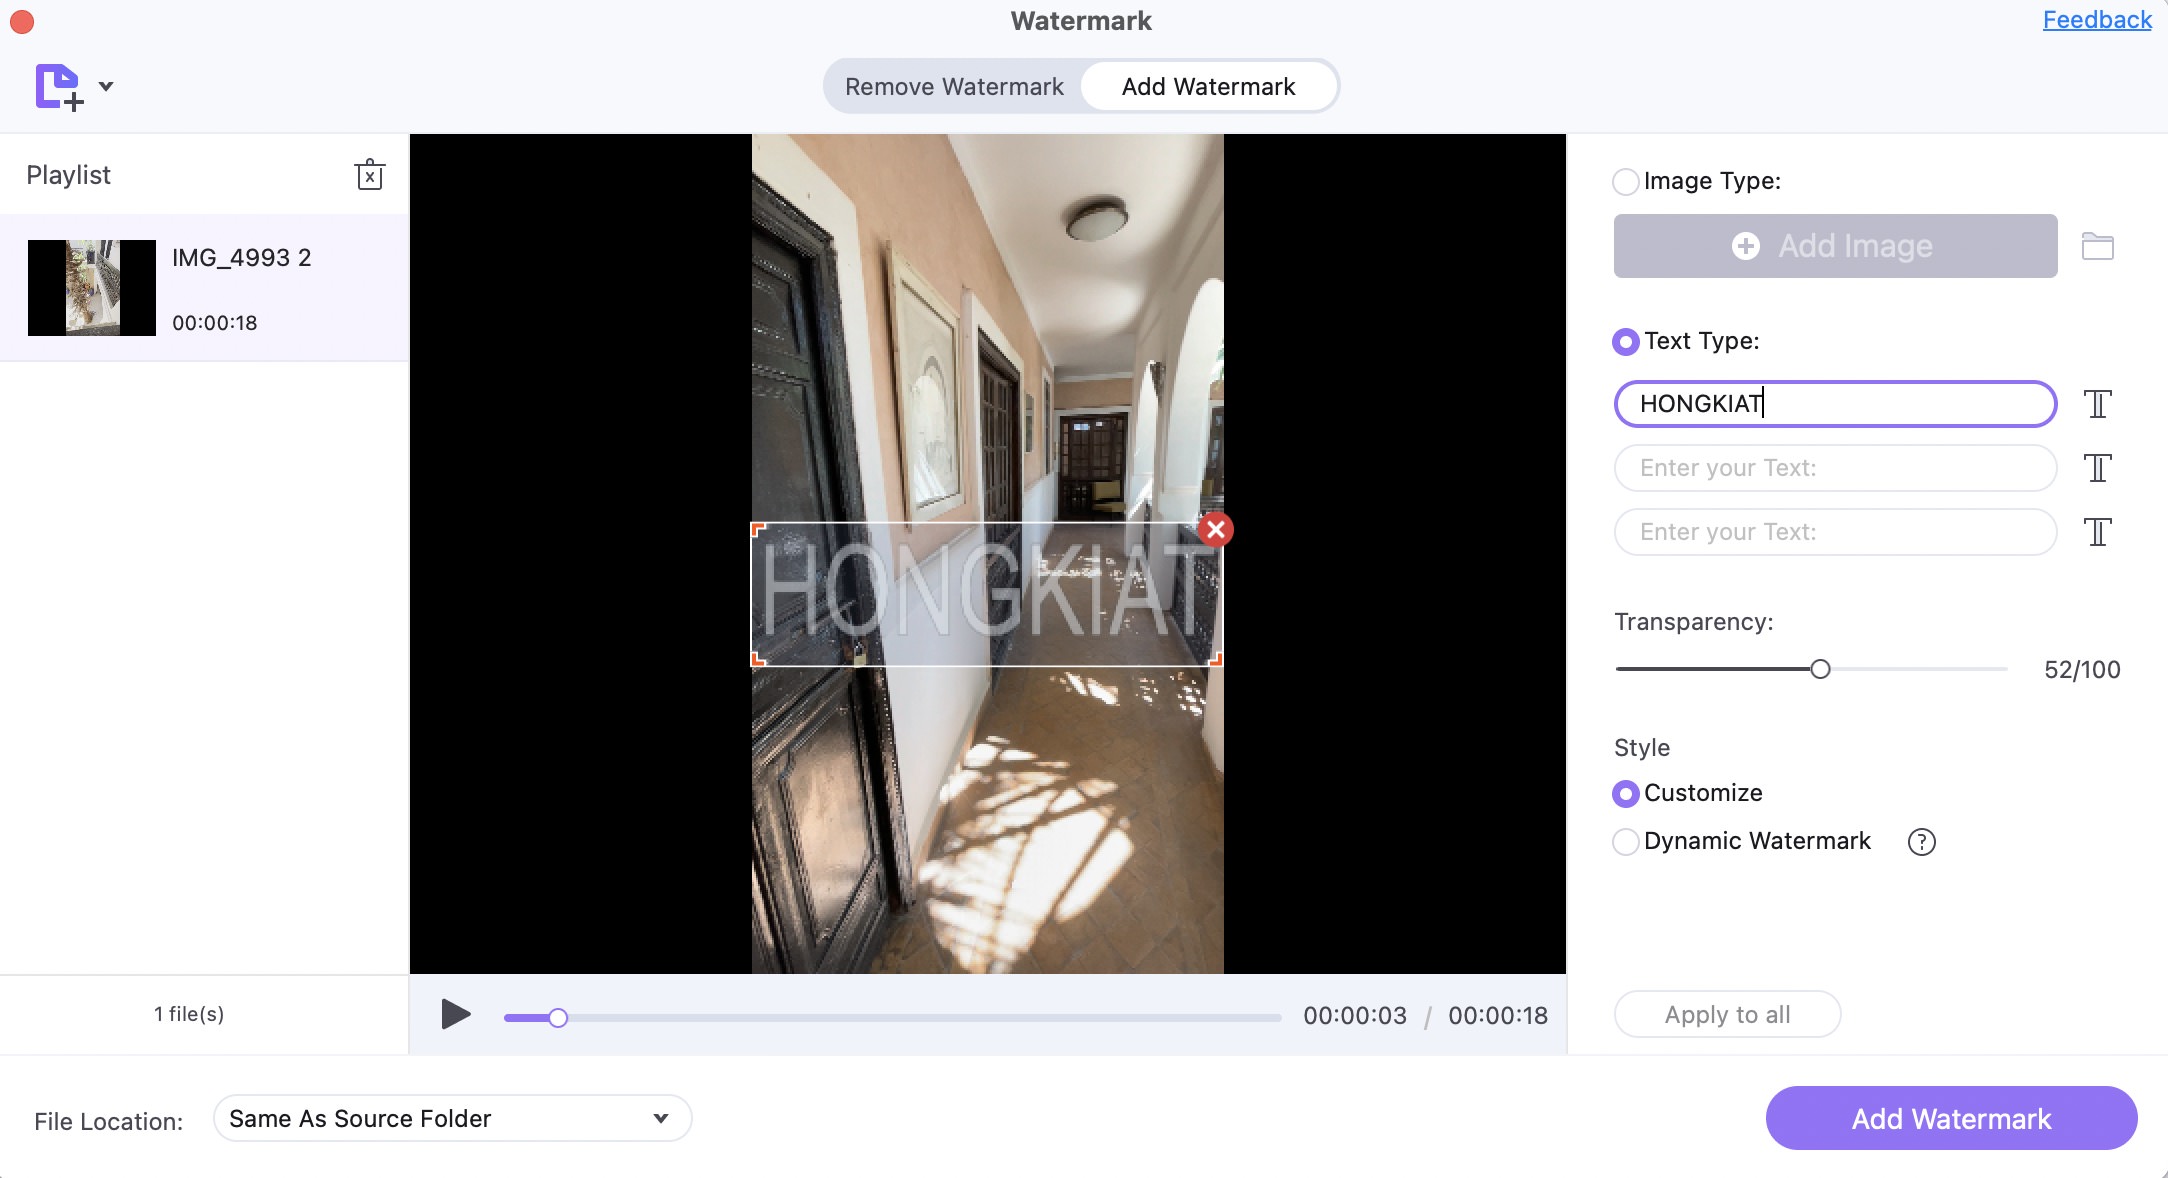Image resolution: width=2168 pixels, height=1178 pixels.
Task: Click the Add Watermark button
Action: pyautogui.click(x=1949, y=1117)
